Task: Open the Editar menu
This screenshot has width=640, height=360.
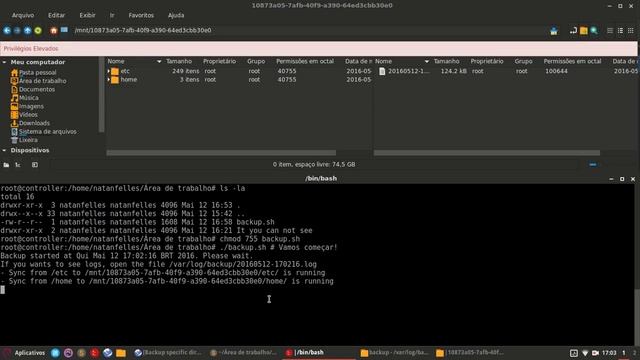Action: (56, 15)
